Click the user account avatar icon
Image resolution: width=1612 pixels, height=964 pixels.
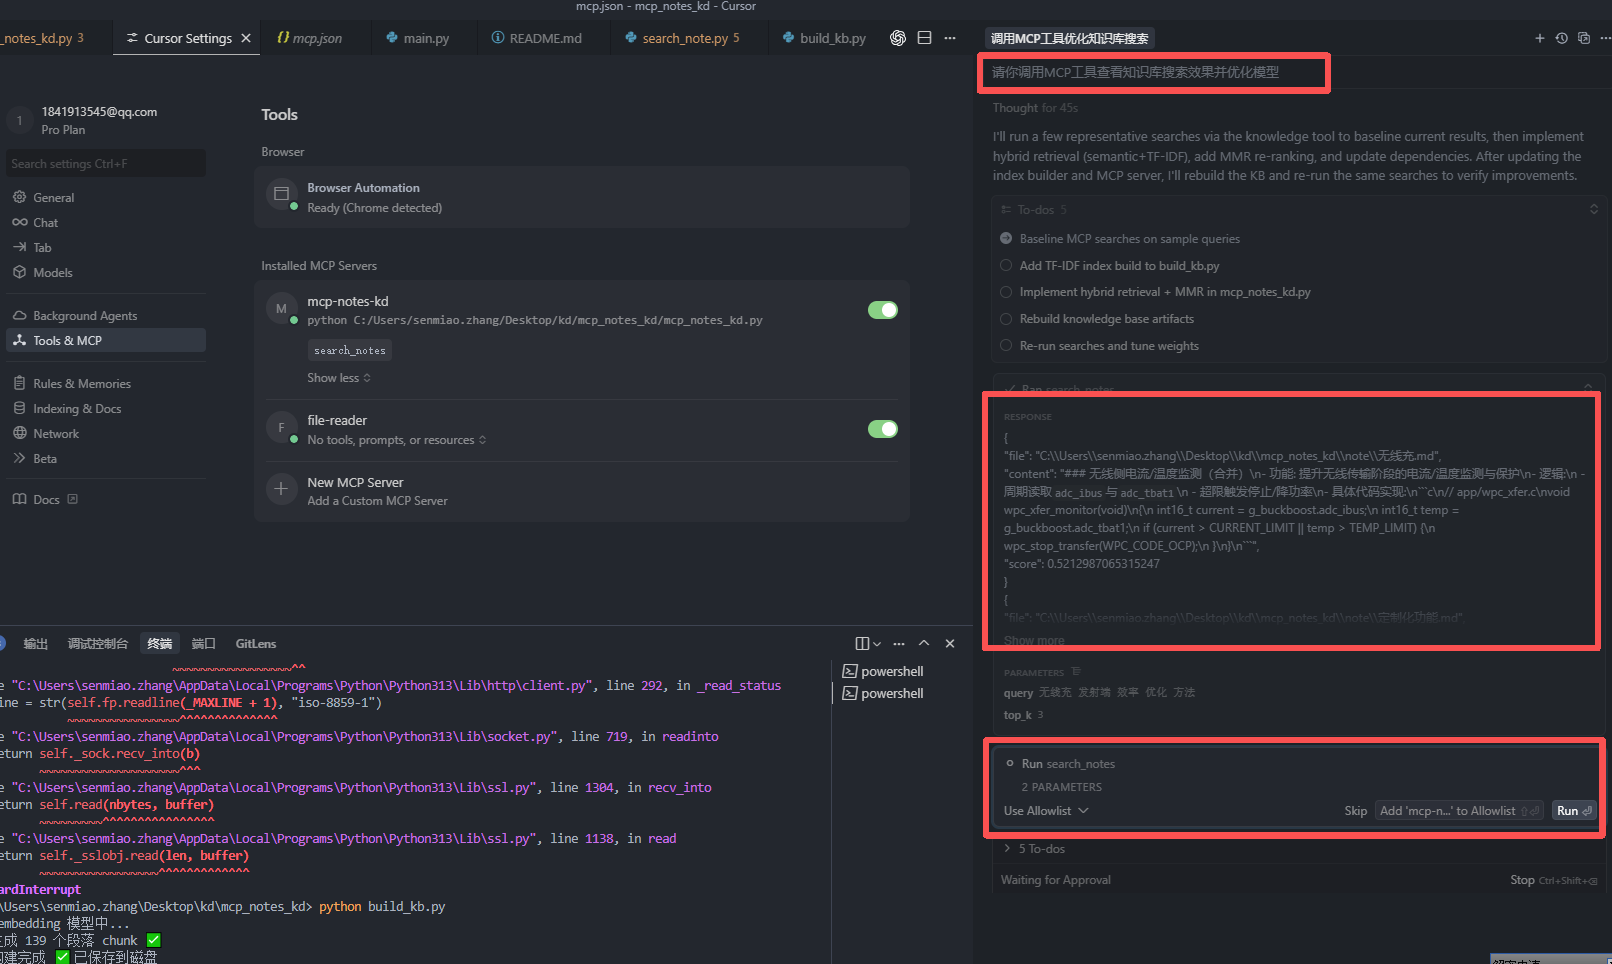(x=19, y=120)
